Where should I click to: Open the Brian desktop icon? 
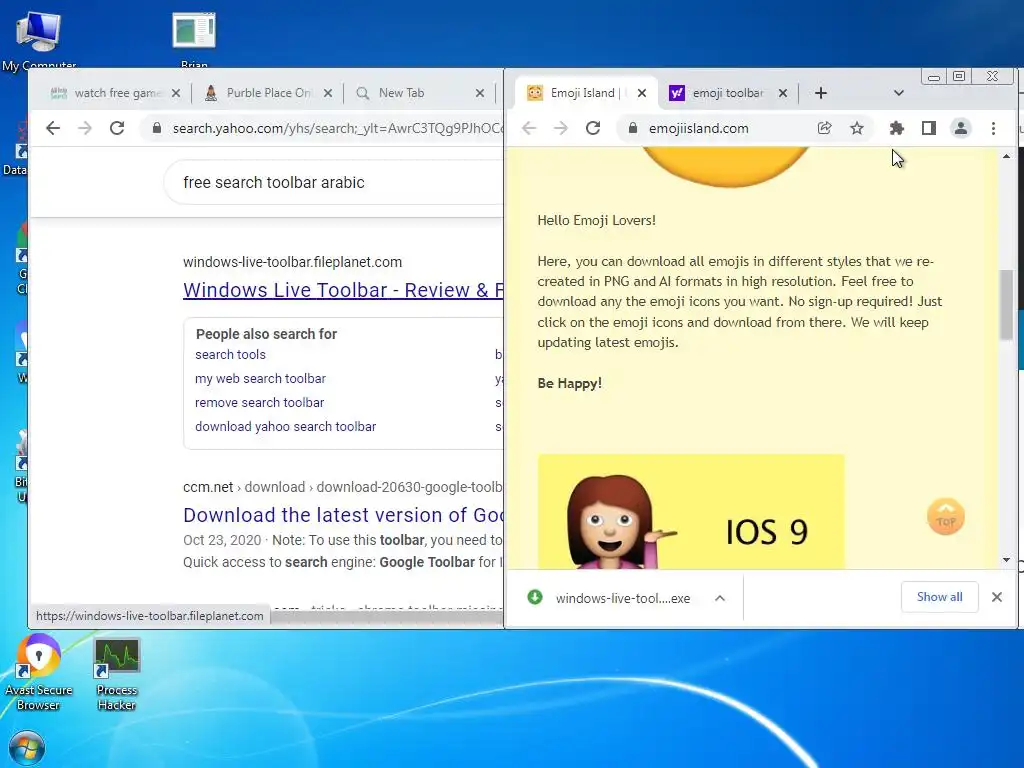pyautogui.click(x=194, y=39)
